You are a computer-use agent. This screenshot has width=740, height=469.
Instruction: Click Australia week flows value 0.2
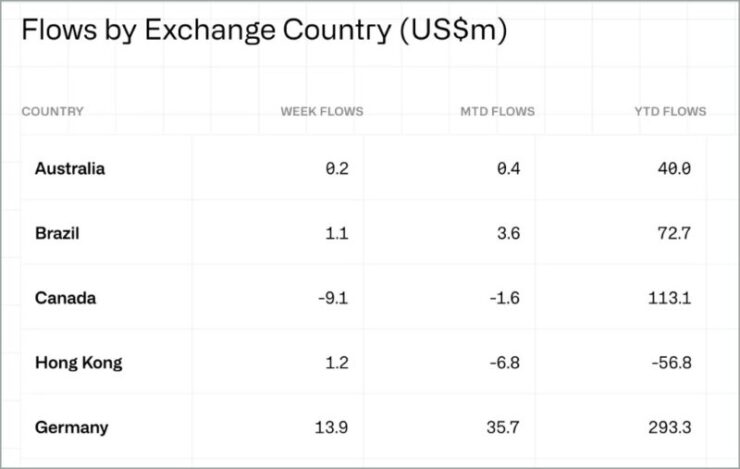click(x=337, y=168)
